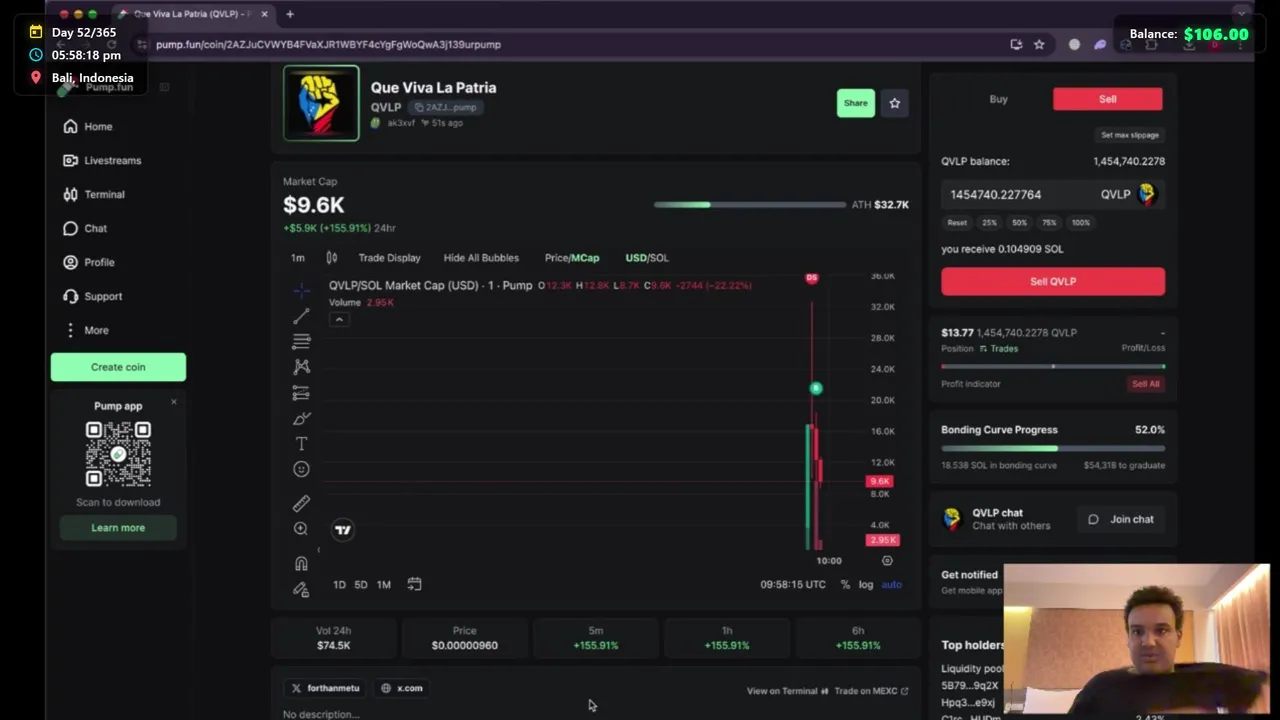This screenshot has height=720, width=1280.
Task: Click Set max slippage button
Action: coord(1130,135)
